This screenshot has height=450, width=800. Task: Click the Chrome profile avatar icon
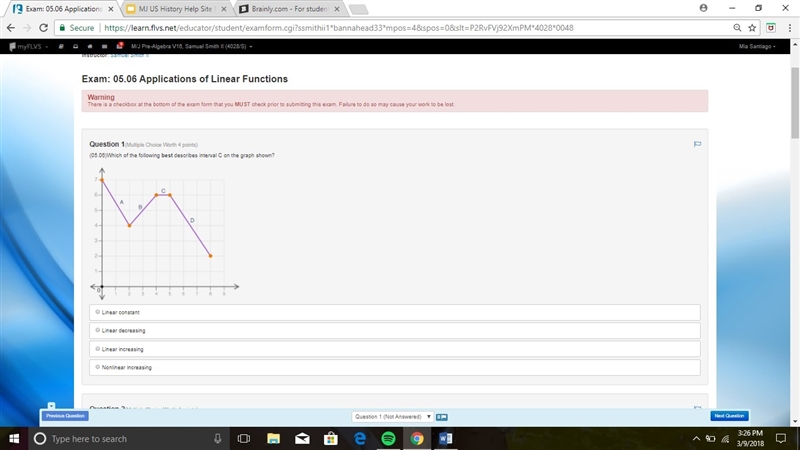[704, 8]
